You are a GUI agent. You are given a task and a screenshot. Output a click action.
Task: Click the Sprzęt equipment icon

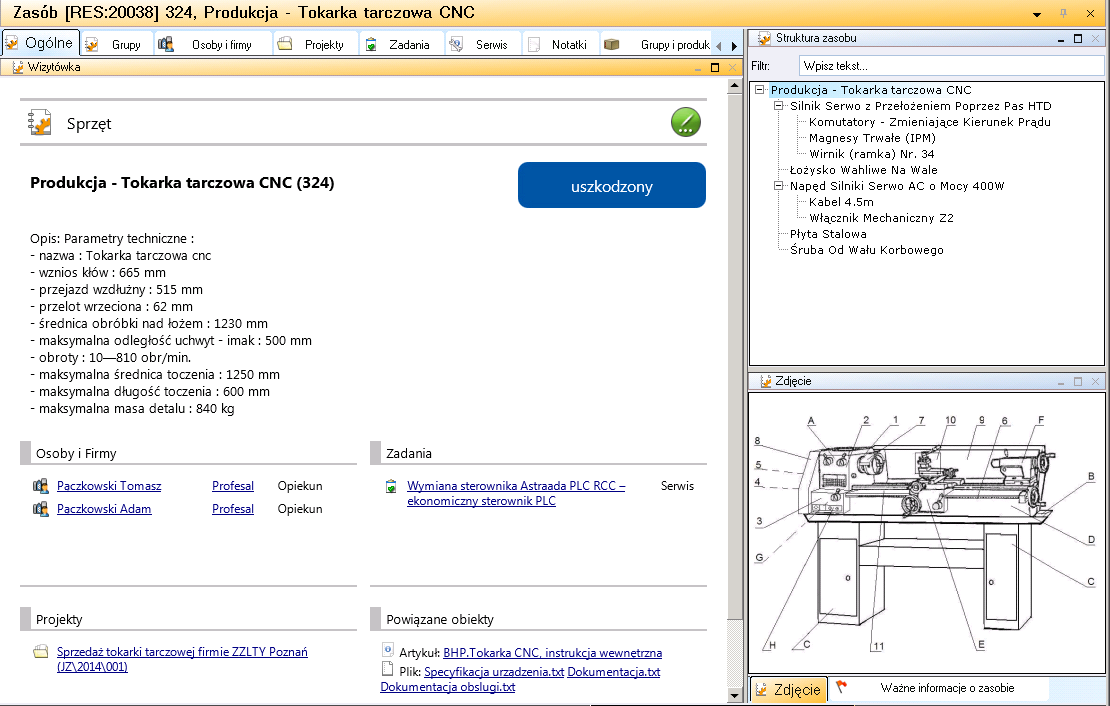[40, 123]
